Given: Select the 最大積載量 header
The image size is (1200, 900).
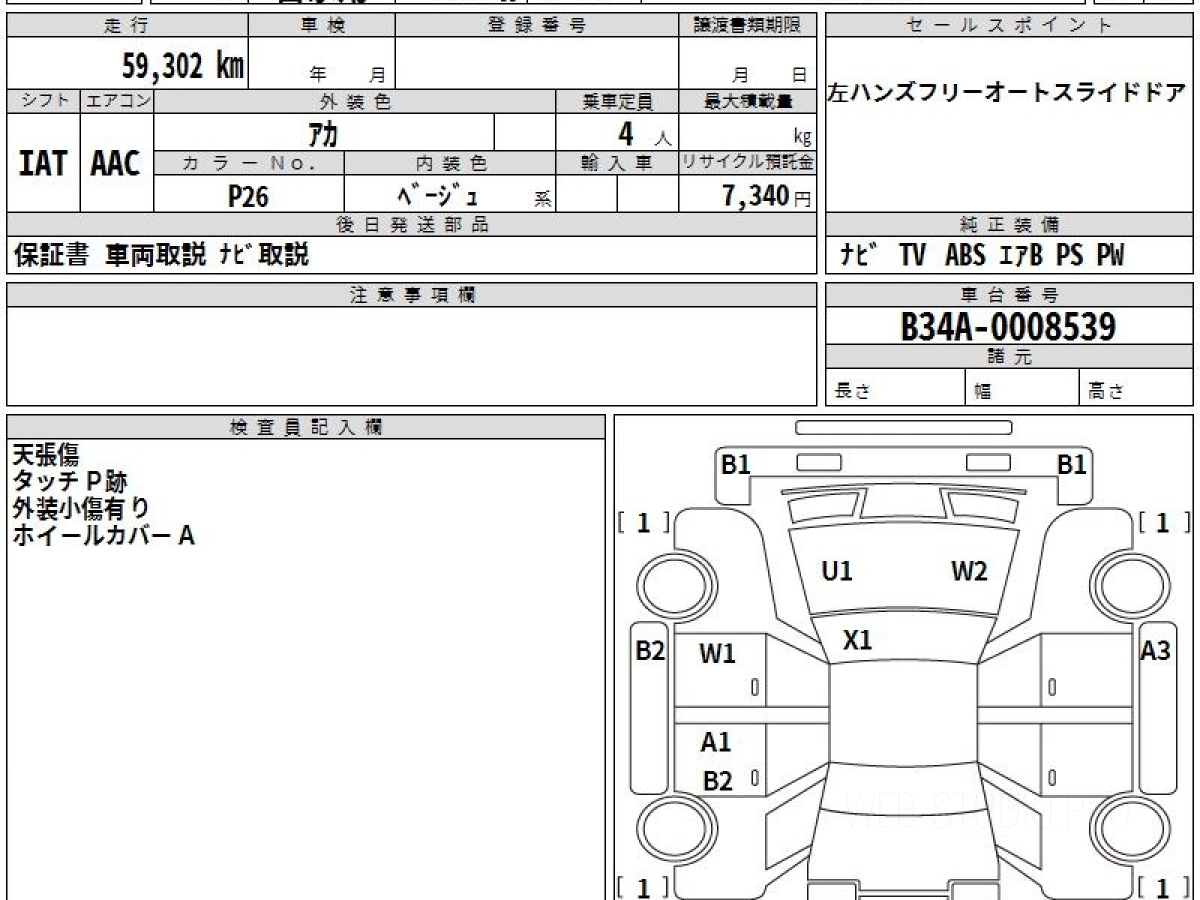Looking at the screenshot, I should [747, 101].
